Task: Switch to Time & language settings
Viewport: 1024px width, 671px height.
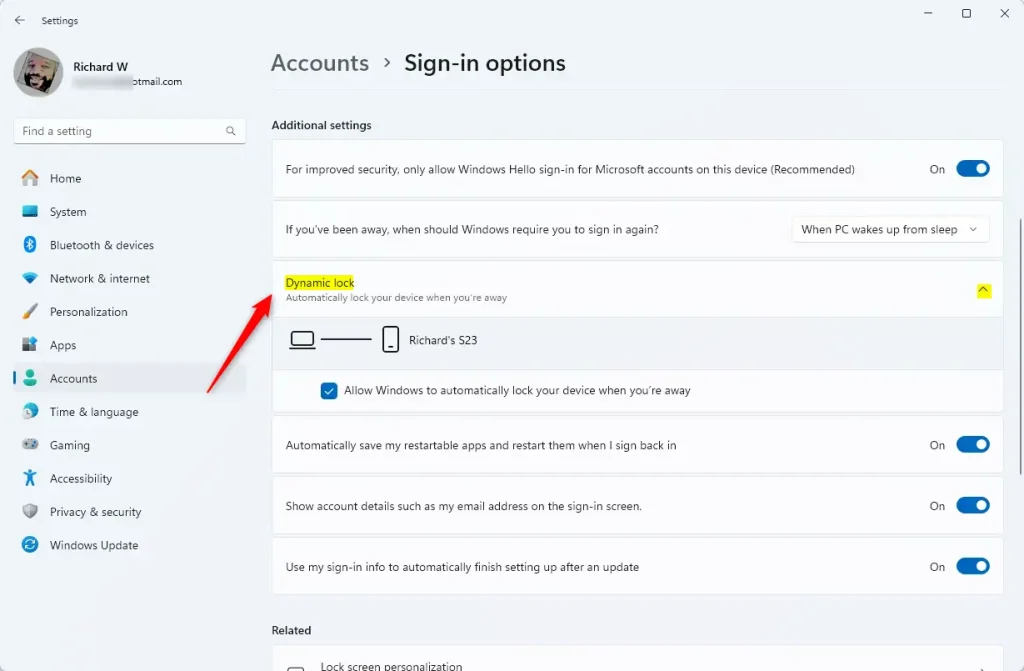Action: (x=94, y=412)
